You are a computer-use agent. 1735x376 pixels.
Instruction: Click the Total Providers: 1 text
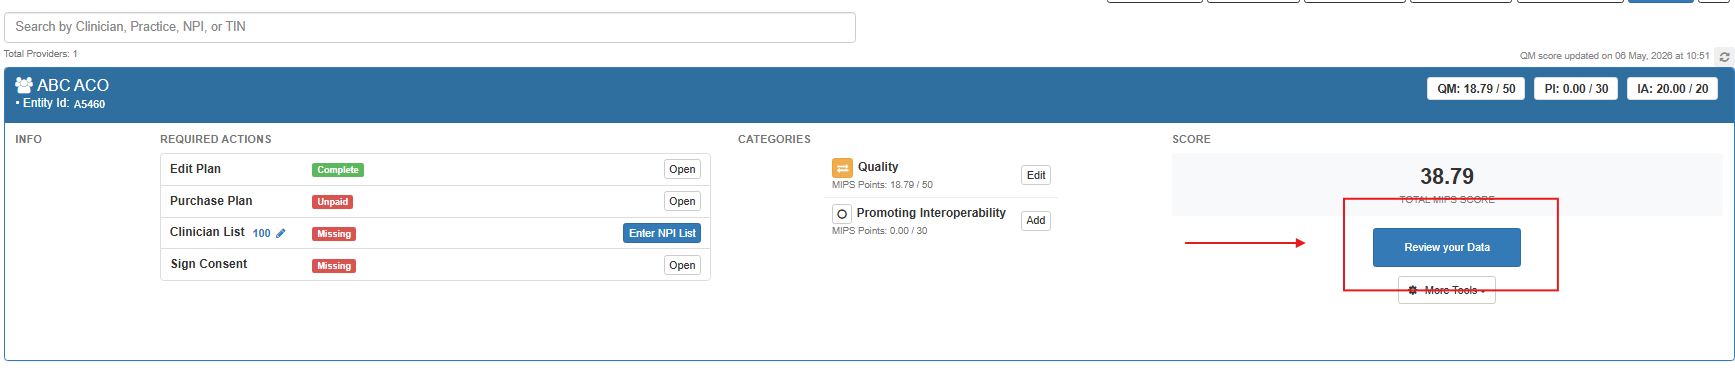(x=41, y=54)
